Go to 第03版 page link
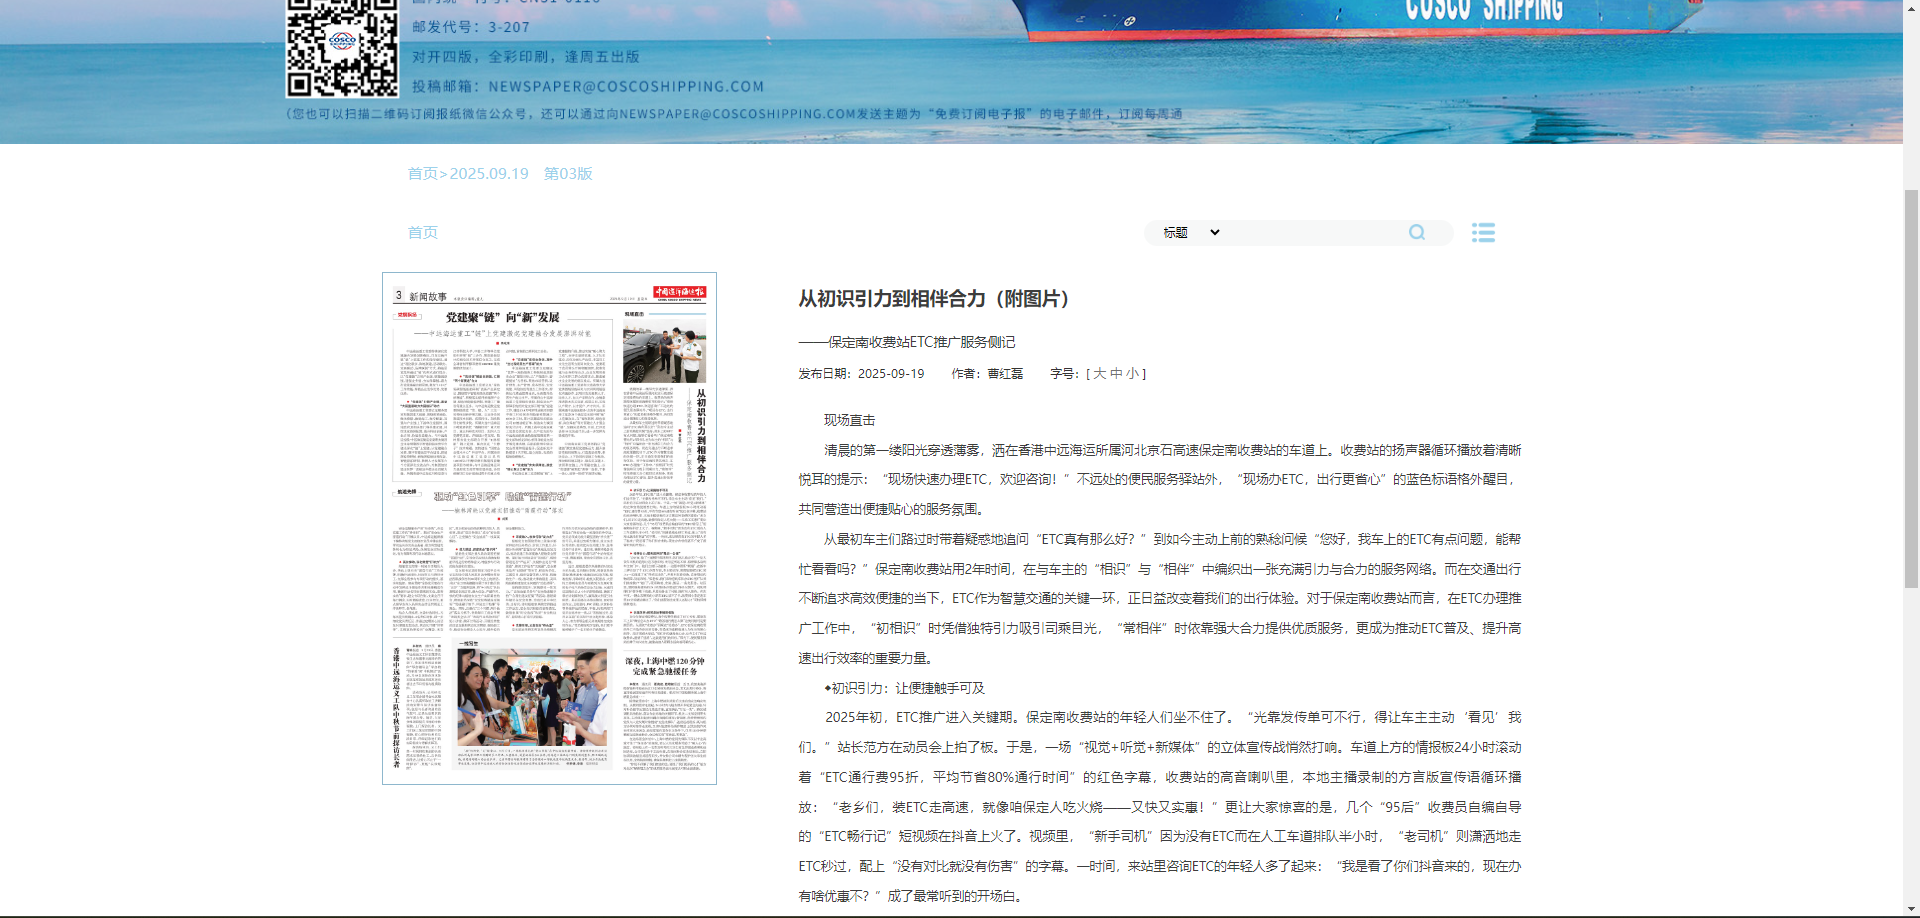The width and height of the screenshot is (1920, 918). [568, 174]
